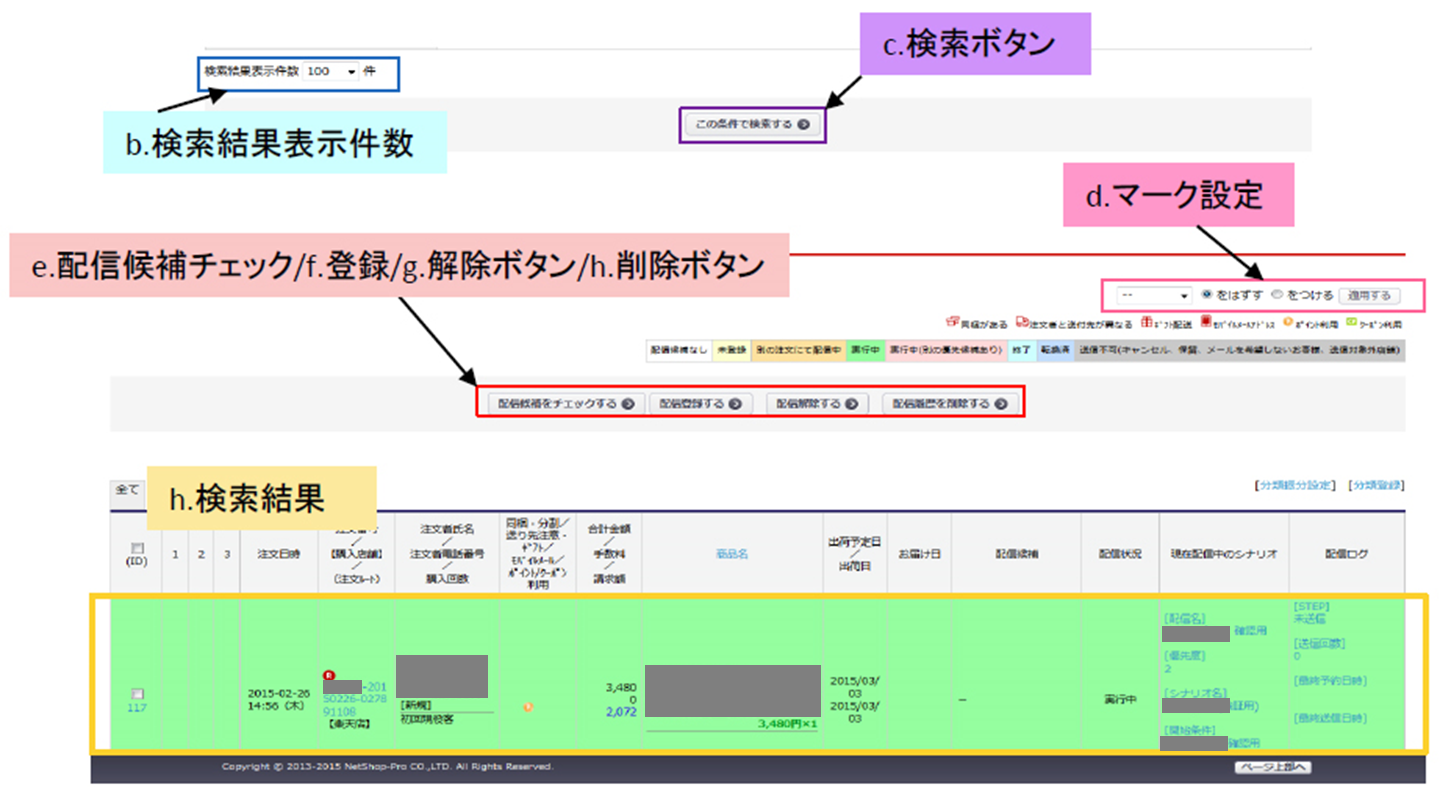Click the 配信候補をチェックする button
The height and width of the screenshot is (793, 1440).
[x=566, y=404]
